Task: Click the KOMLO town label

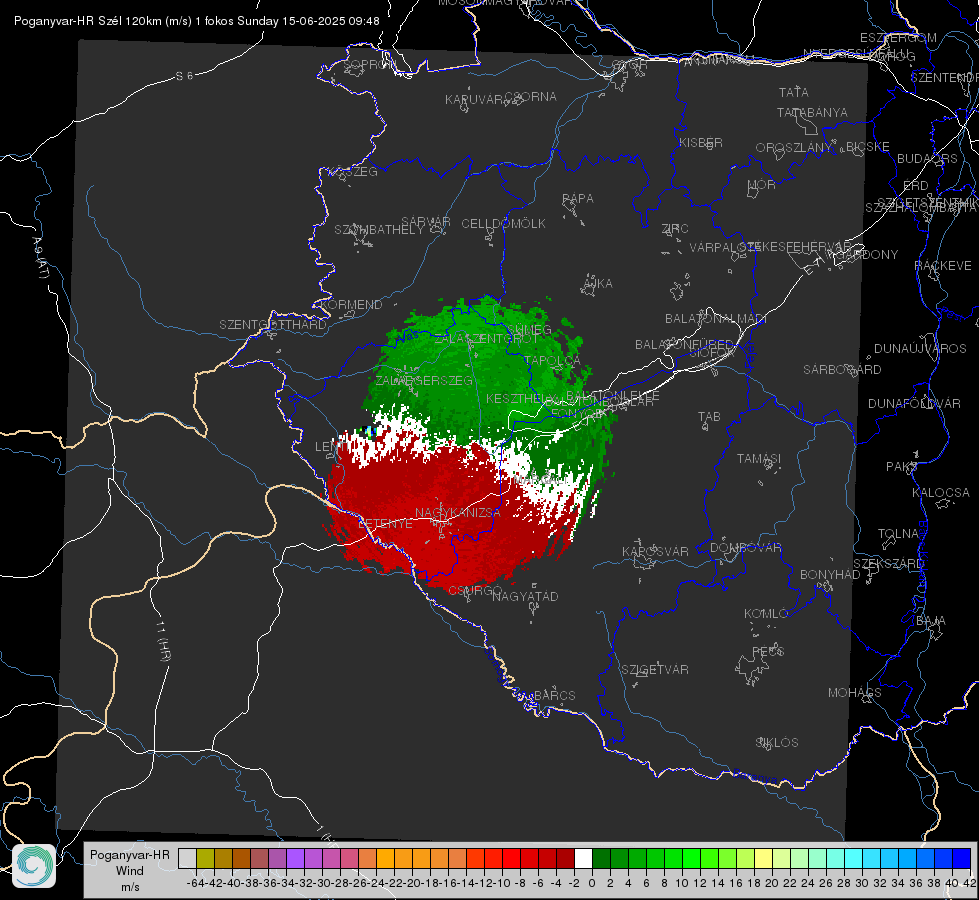Action: (x=766, y=614)
